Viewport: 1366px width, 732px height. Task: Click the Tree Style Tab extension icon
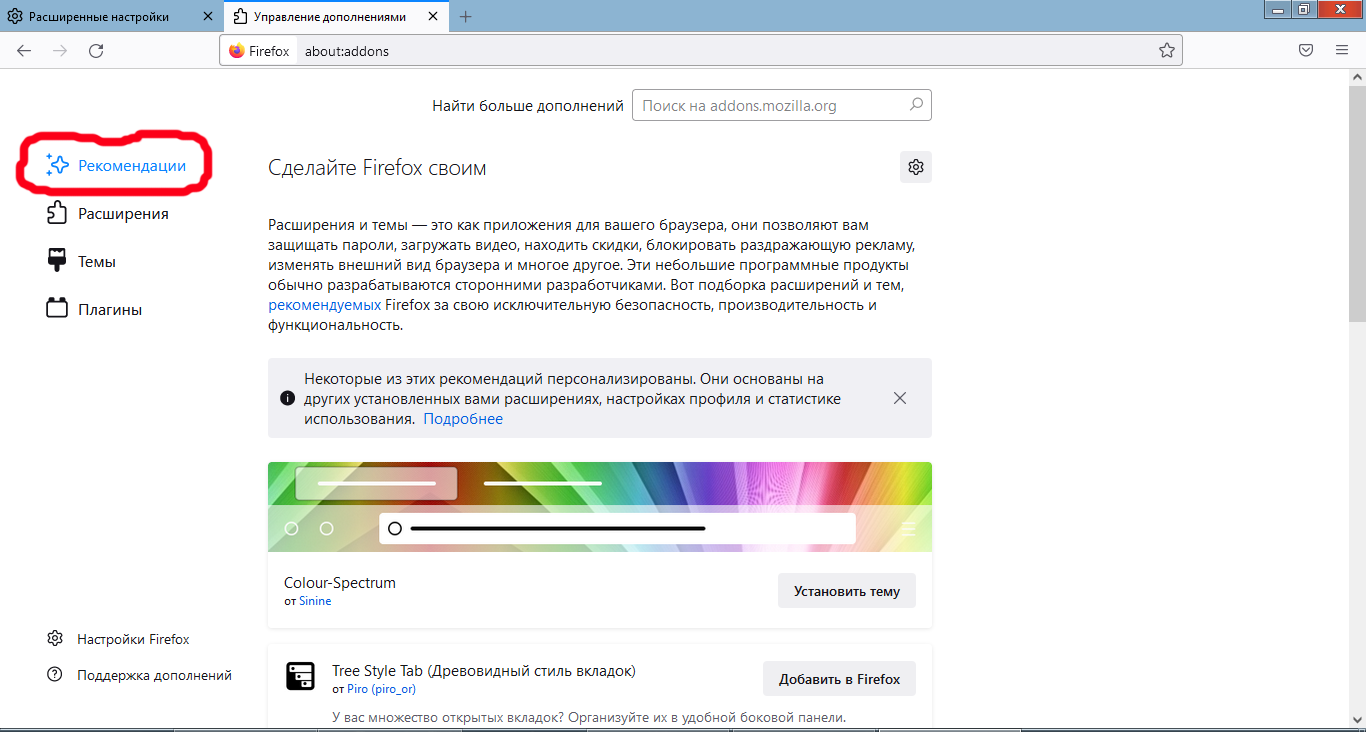[x=300, y=677]
